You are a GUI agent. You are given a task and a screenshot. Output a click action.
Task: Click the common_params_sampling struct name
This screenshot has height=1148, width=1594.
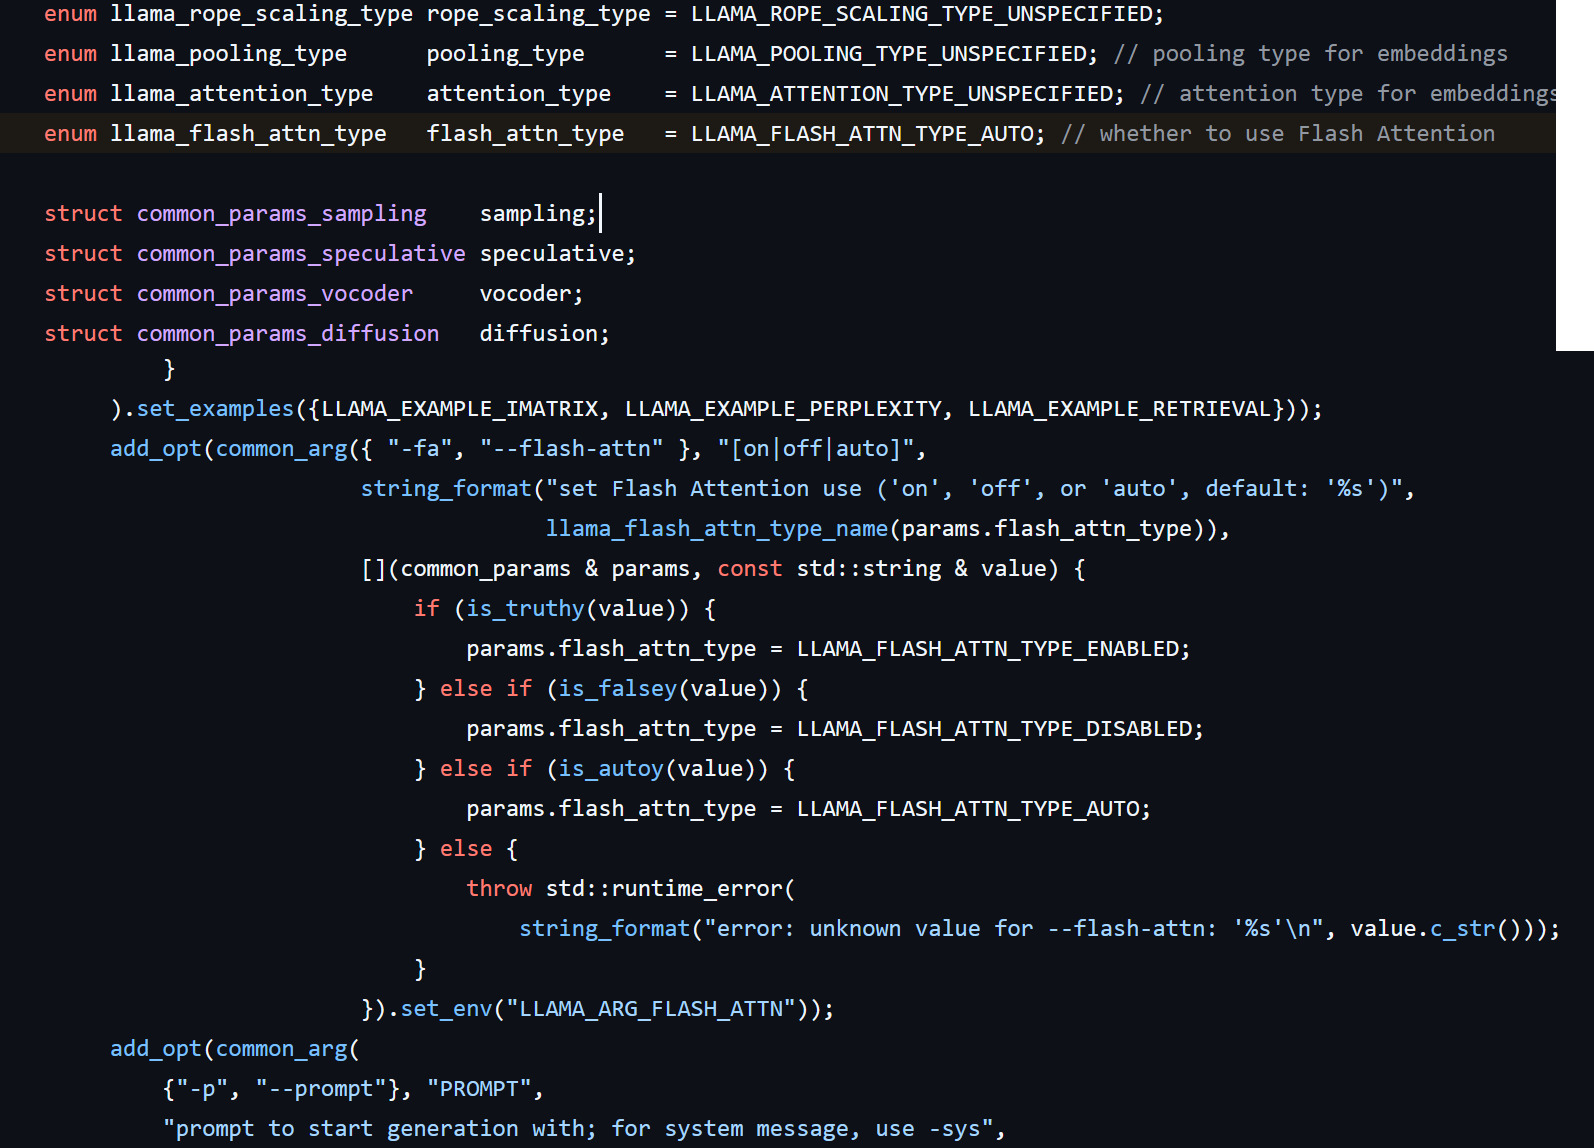281,214
